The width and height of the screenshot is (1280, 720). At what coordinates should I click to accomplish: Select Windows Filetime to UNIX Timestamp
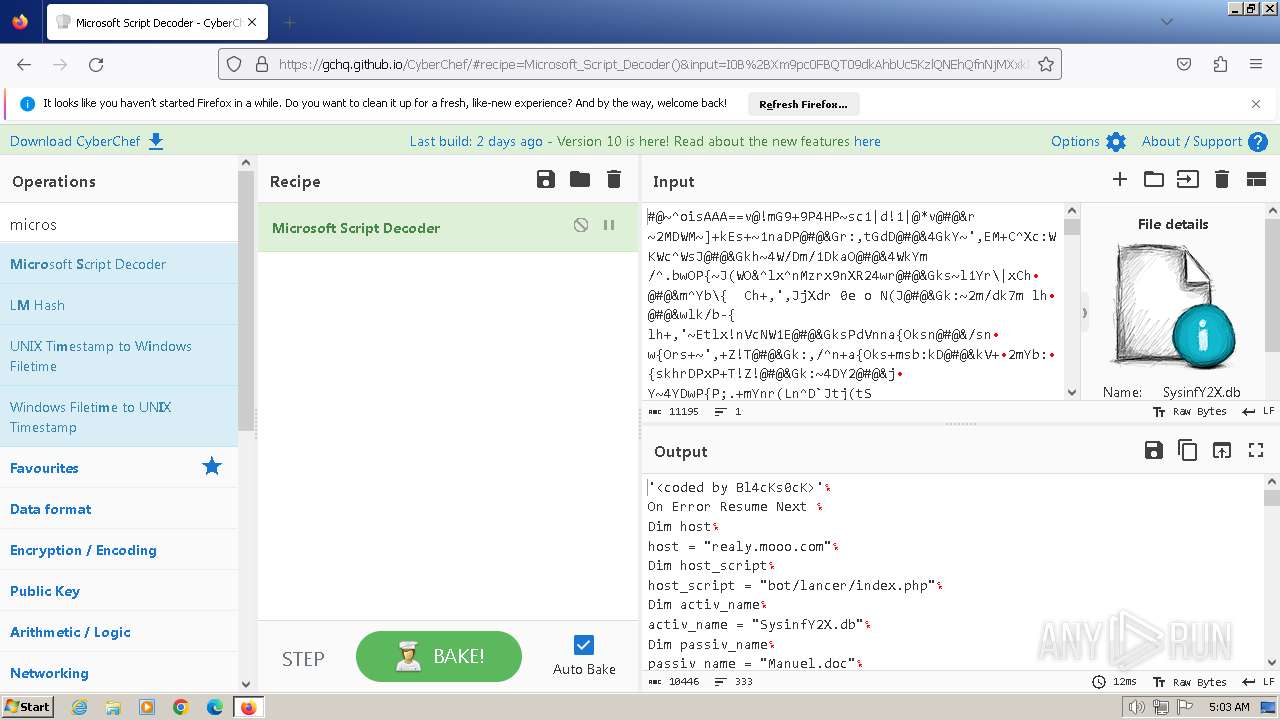click(x=119, y=417)
